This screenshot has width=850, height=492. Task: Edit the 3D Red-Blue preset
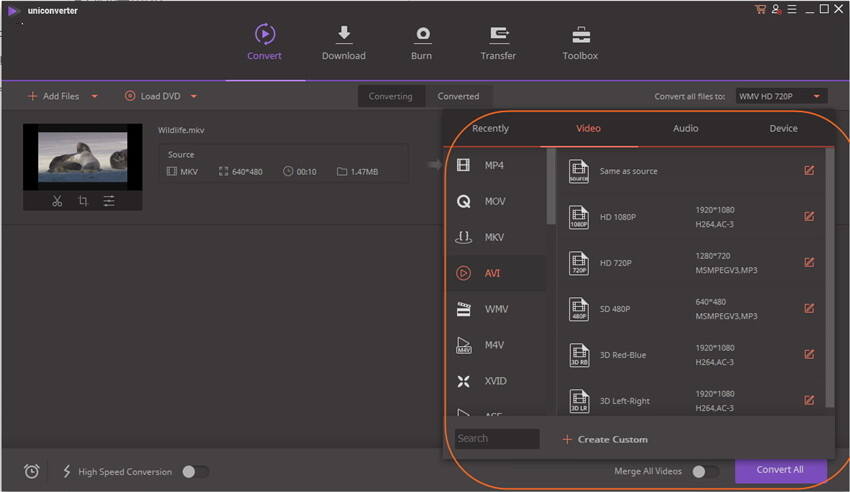[x=809, y=355]
